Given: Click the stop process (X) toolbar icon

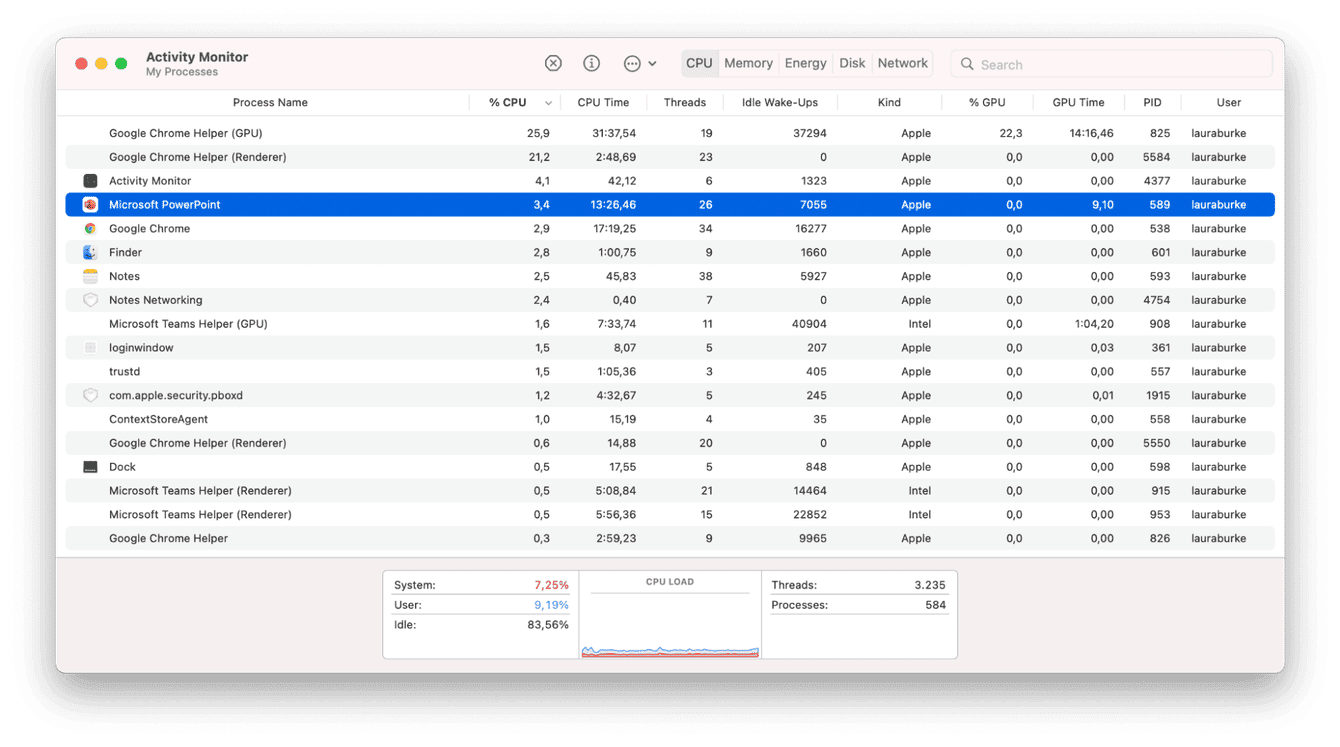Looking at the screenshot, I should click(553, 63).
